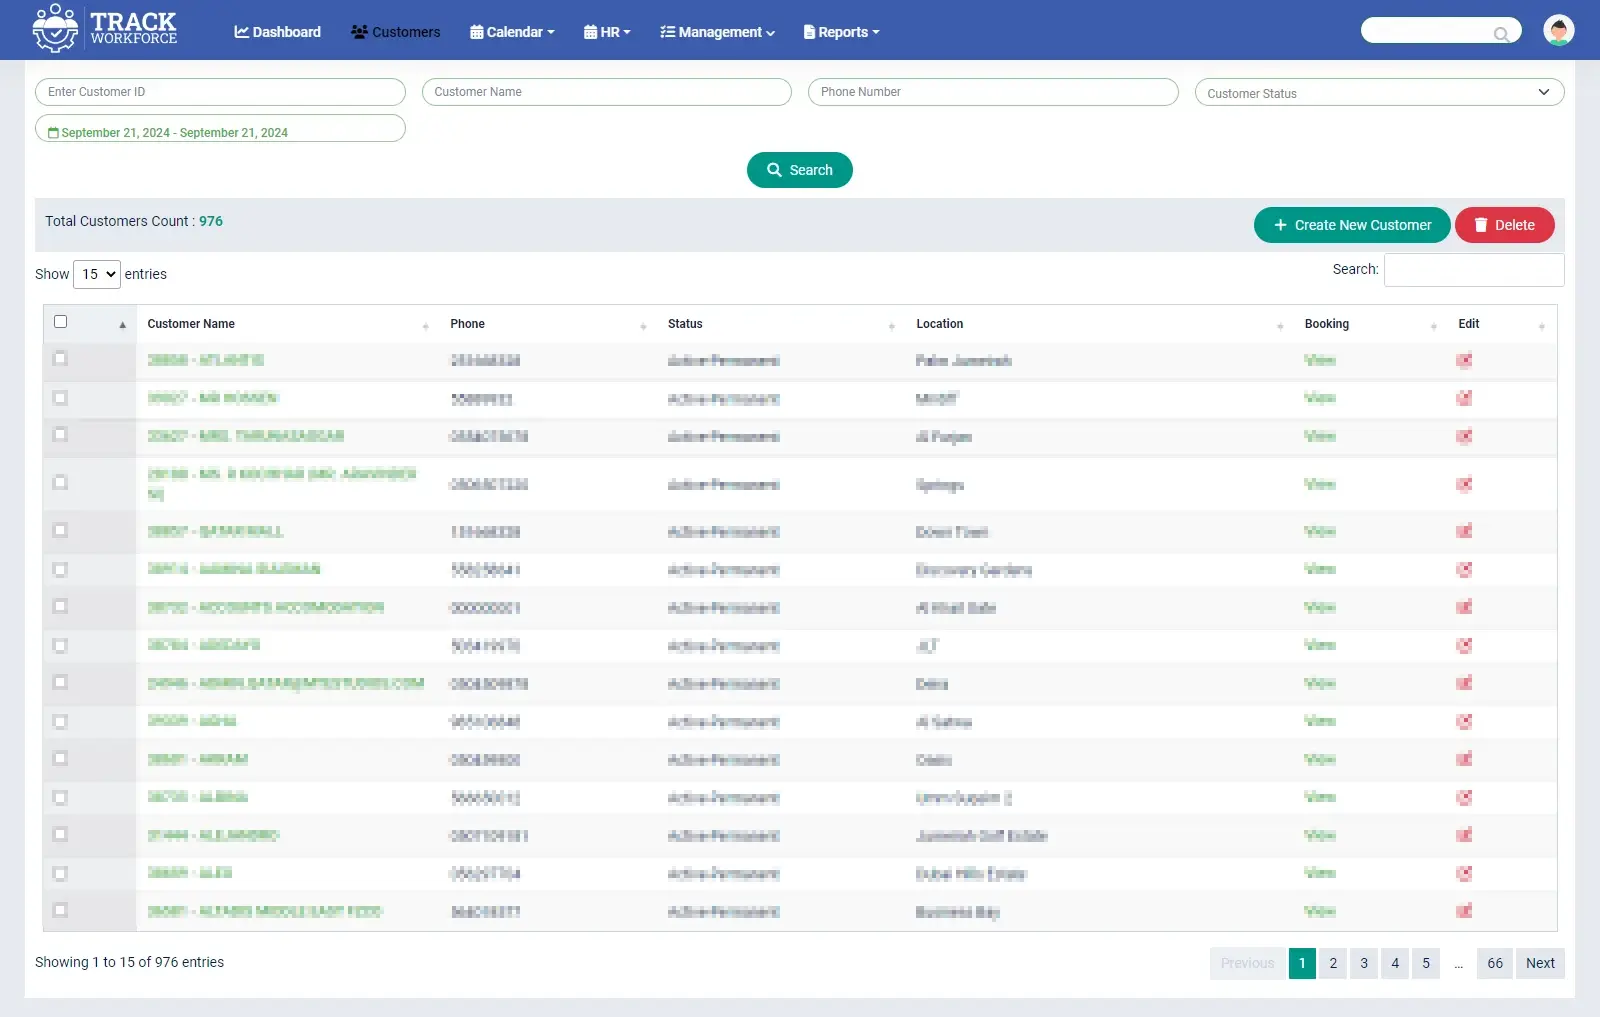Focus the Phone Number filter field
Image resolution: width=1600 pixels, height=1017 pixels.
tap(993, 92)
